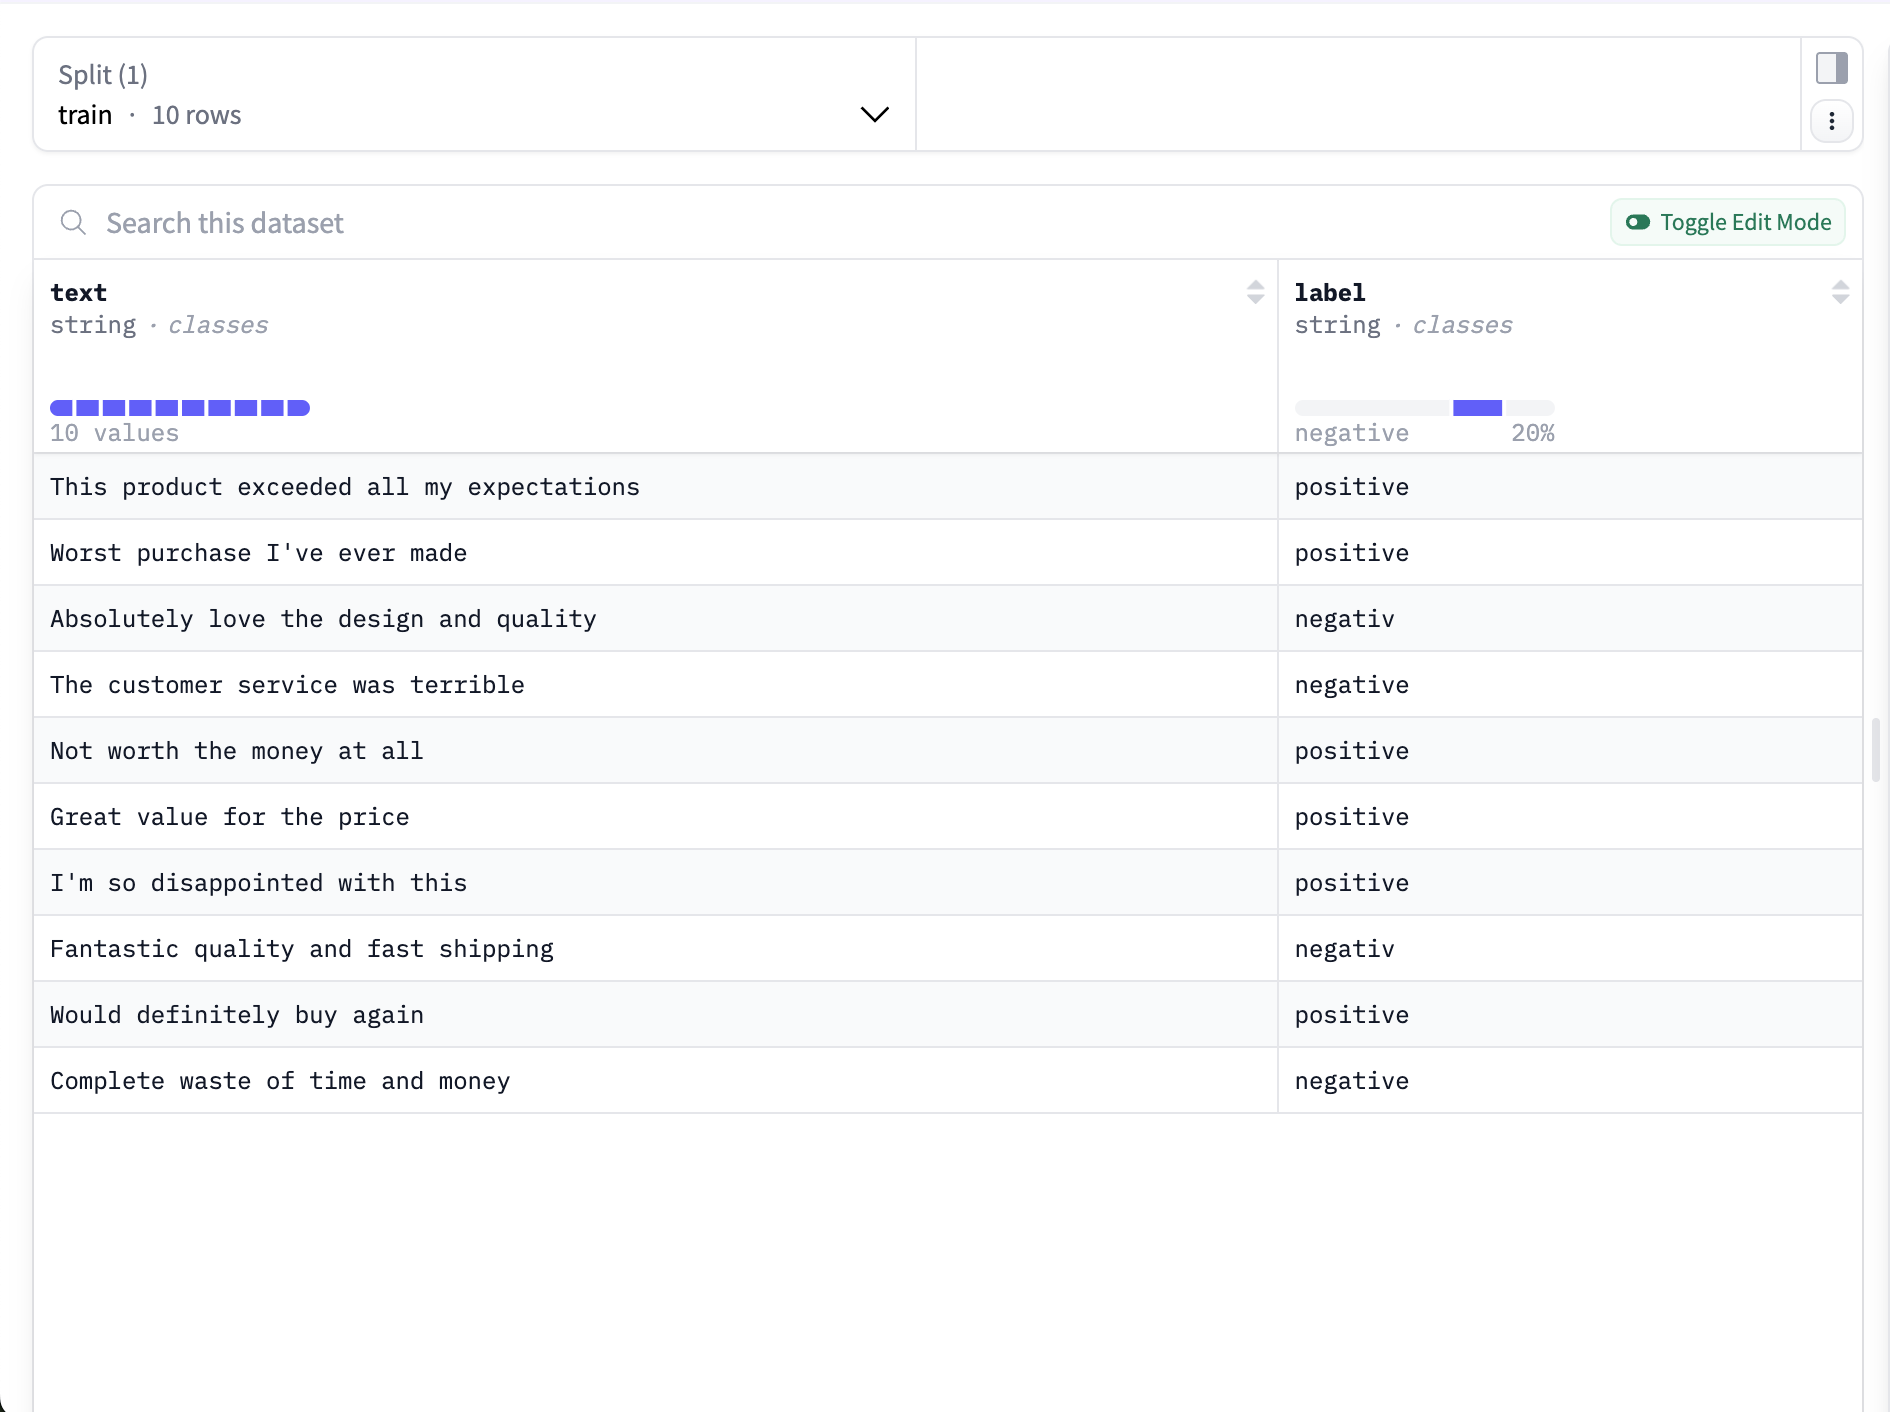Sort the text column using its sort arrows
1890x1412 pixels.
1255,292
